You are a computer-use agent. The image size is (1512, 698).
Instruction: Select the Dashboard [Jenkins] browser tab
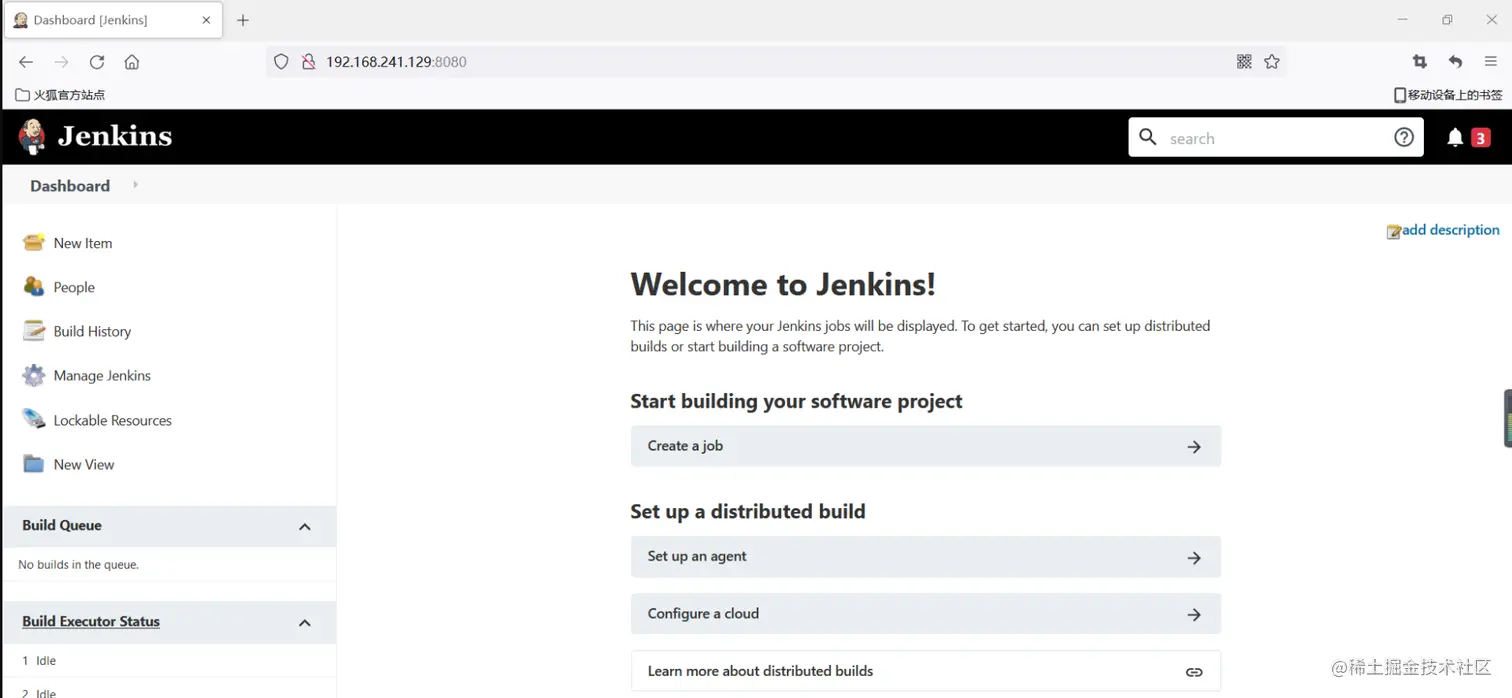112,20
